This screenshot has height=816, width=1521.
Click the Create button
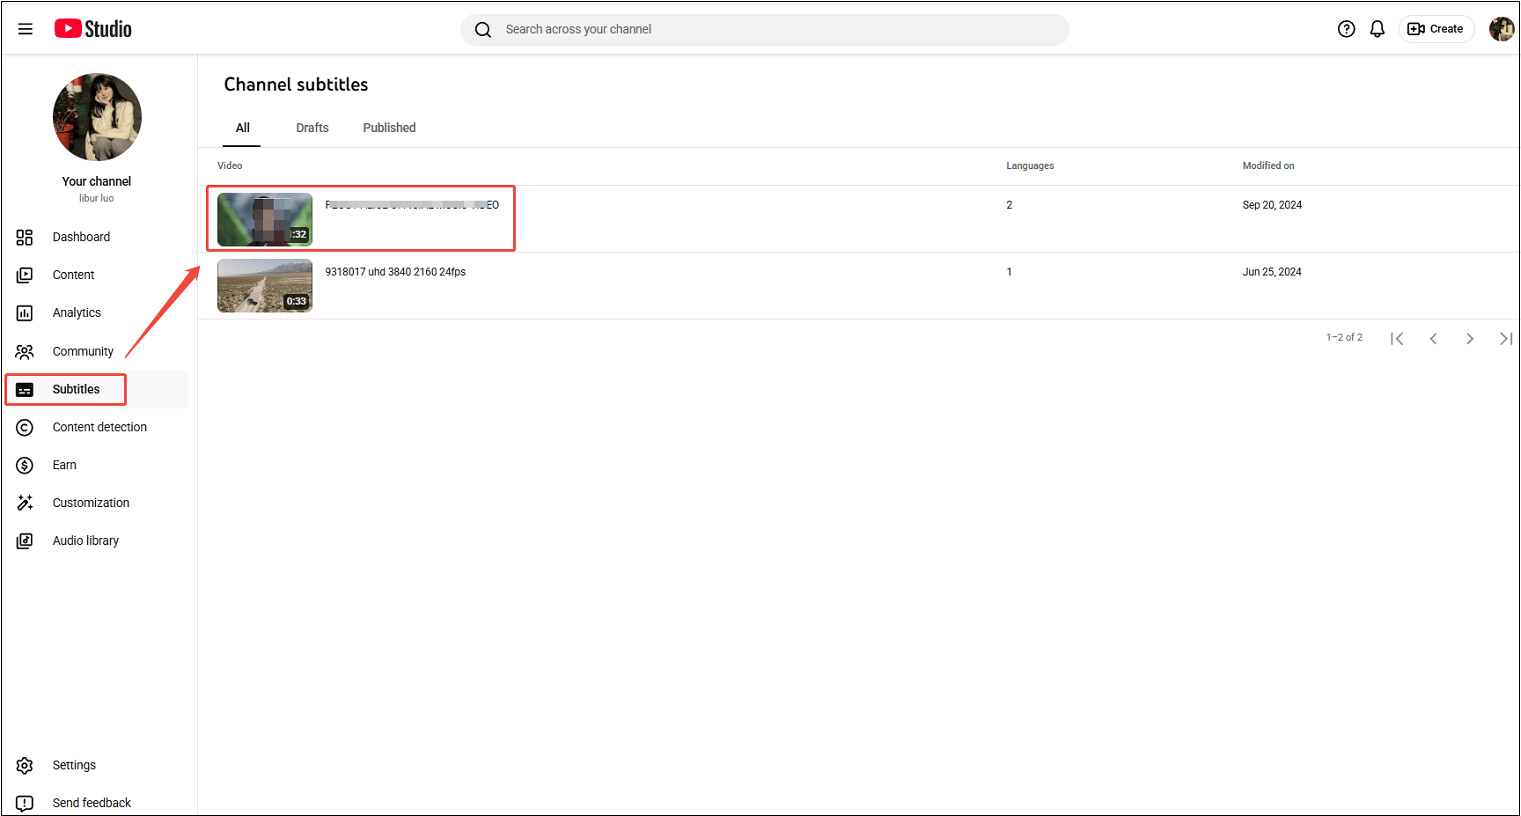[1437, 29]
